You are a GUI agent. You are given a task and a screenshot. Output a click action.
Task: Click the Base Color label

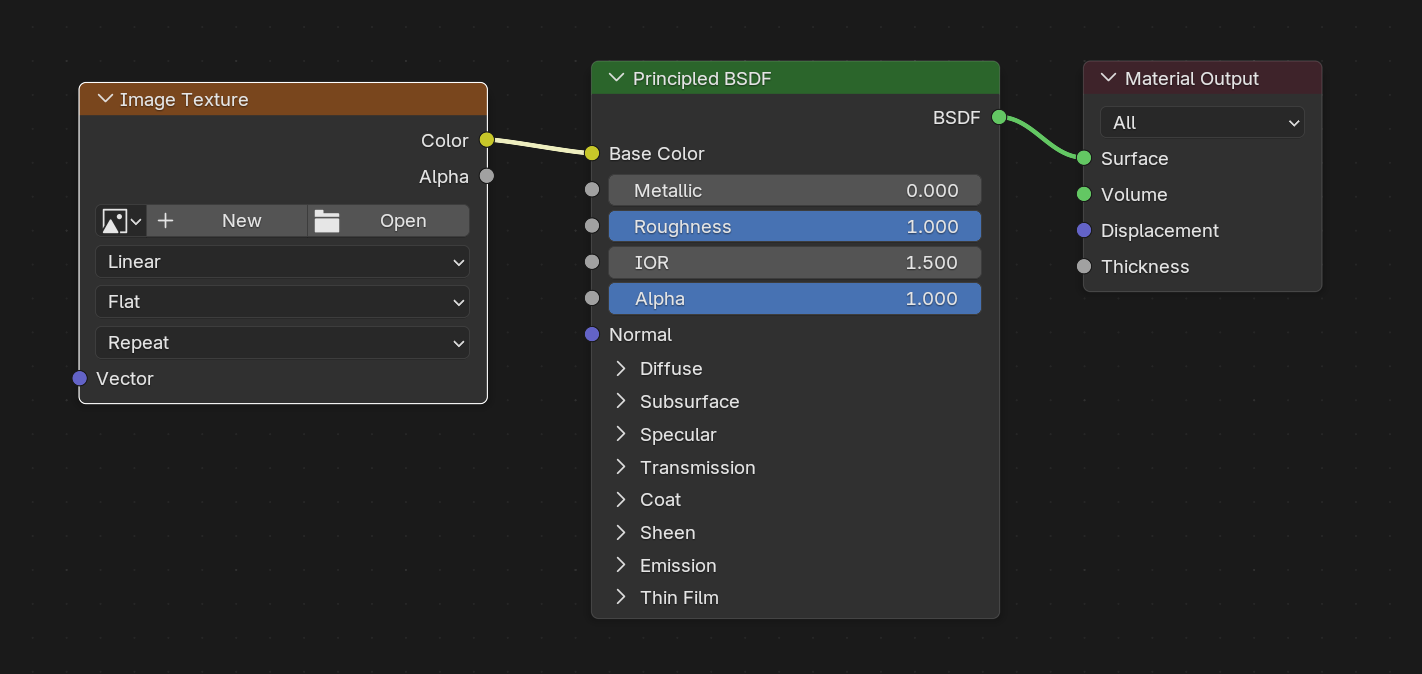coord(657,153)
